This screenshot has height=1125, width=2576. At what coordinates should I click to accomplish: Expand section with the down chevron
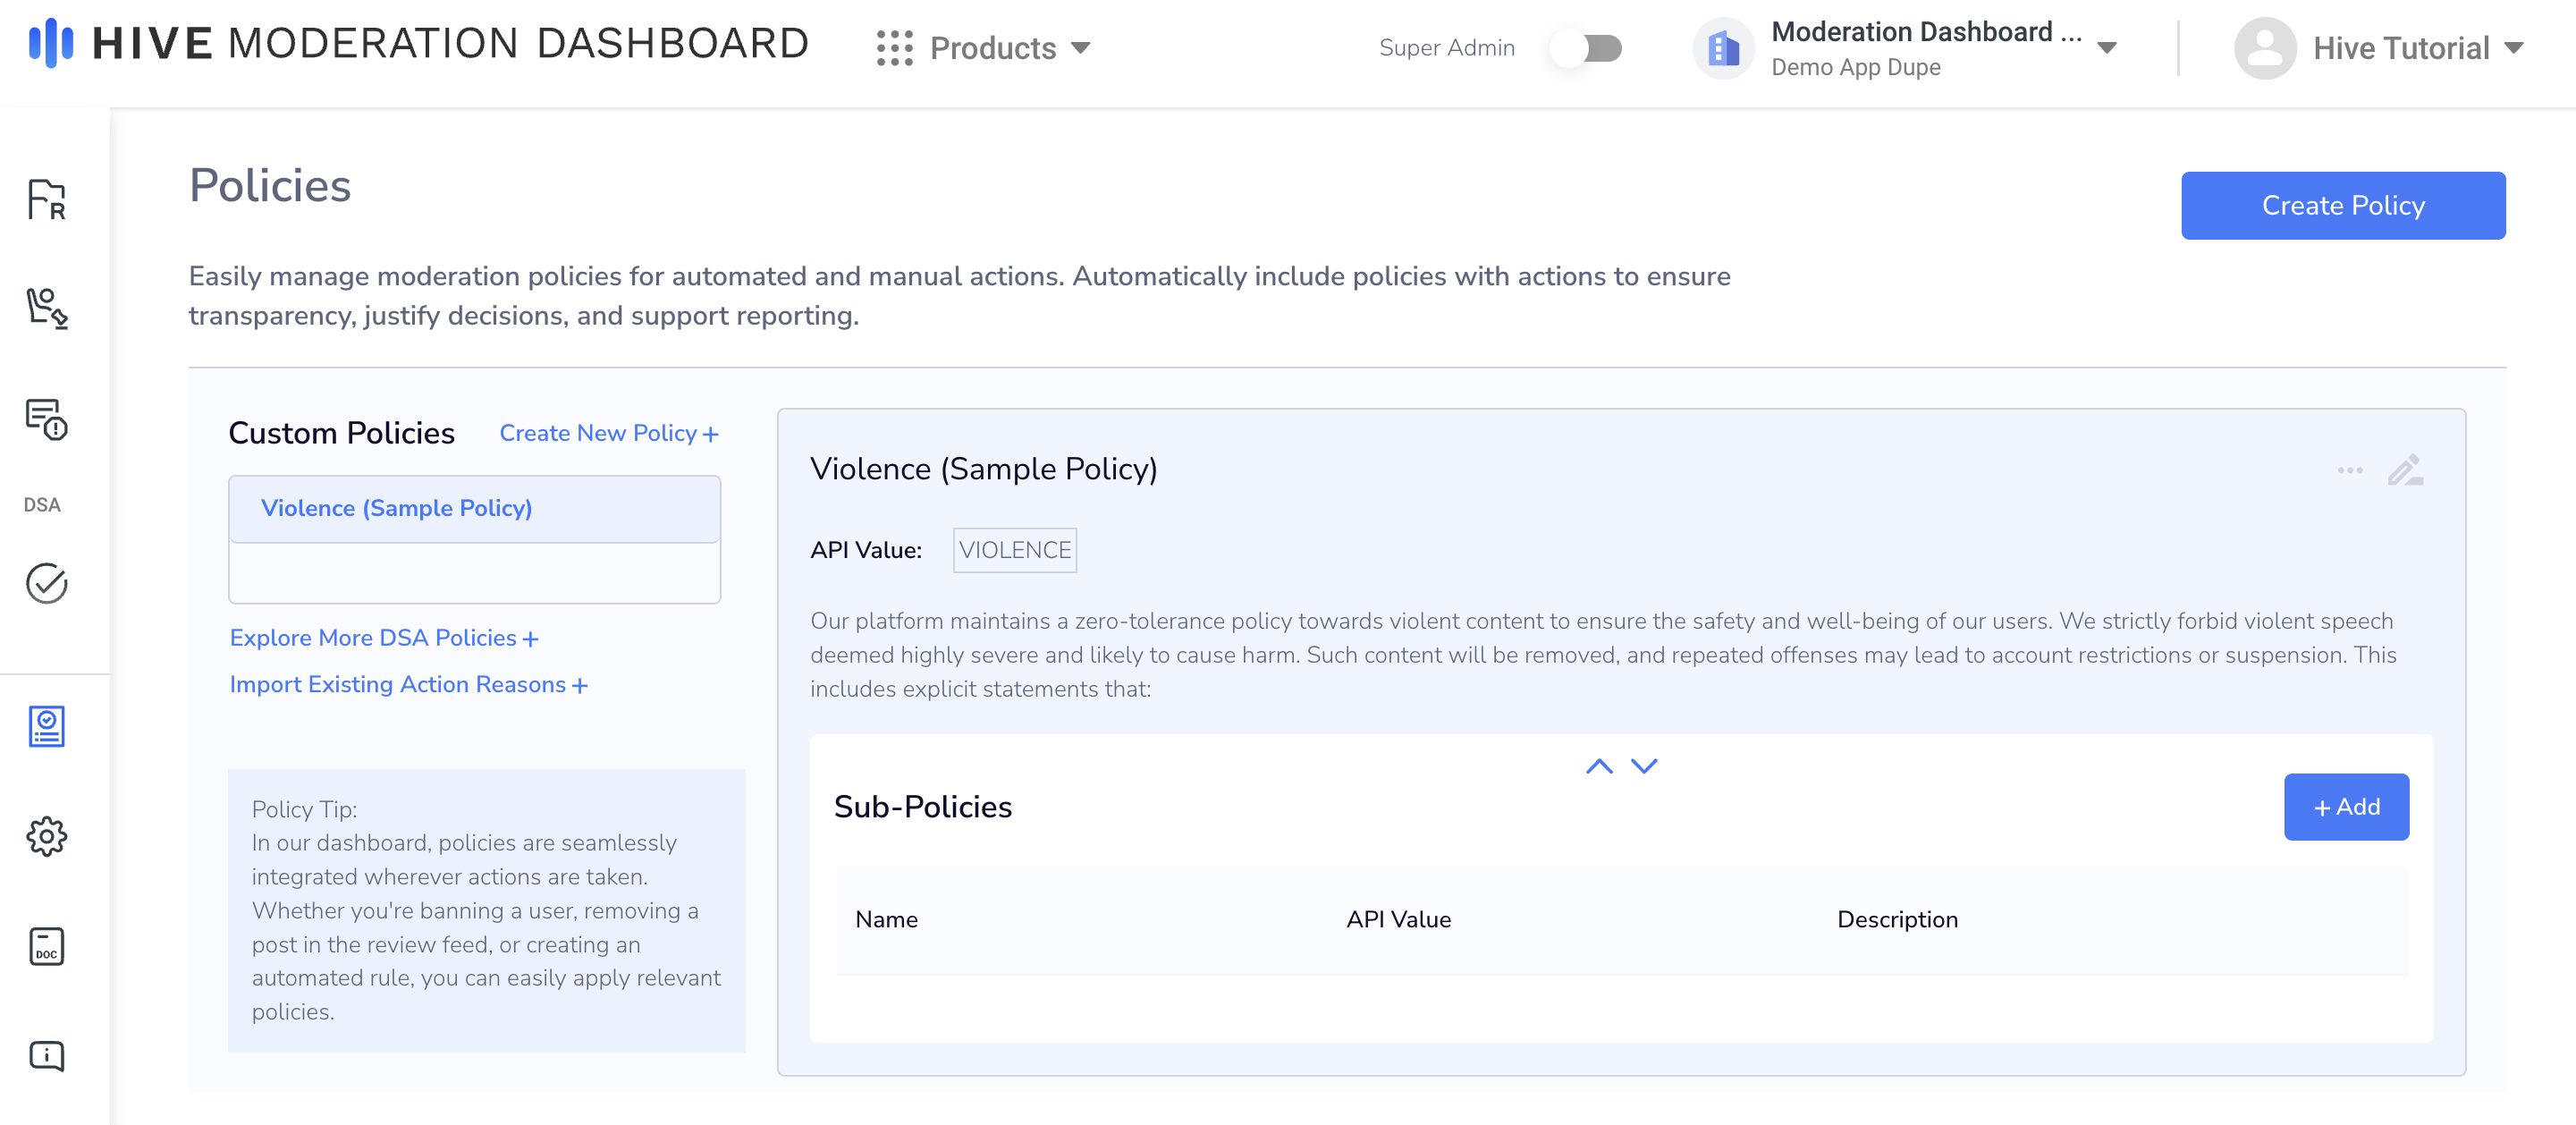coord(1644,766)
